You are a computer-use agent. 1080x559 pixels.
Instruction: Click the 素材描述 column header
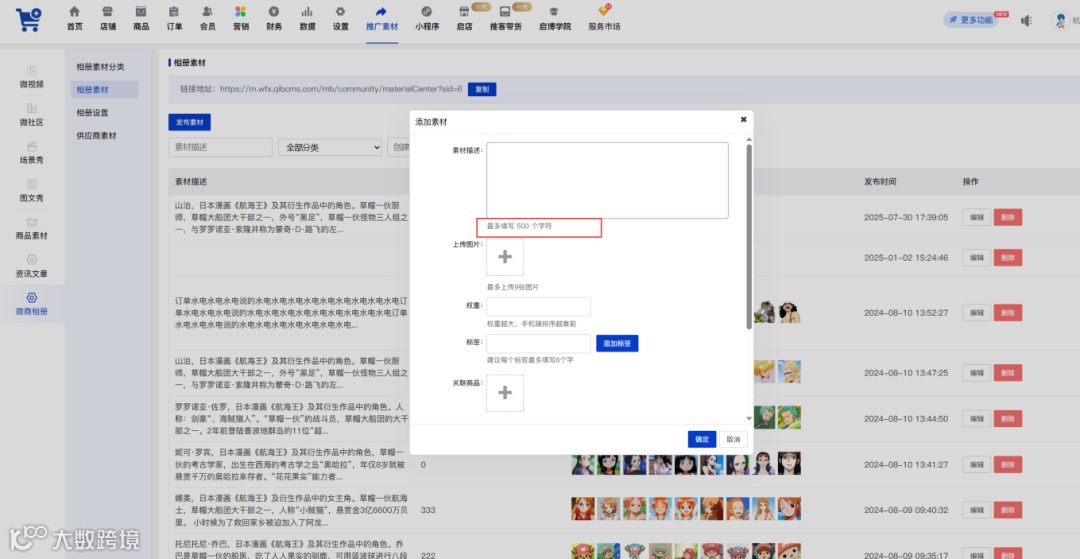pyautogui.click(x=191, y=182)
